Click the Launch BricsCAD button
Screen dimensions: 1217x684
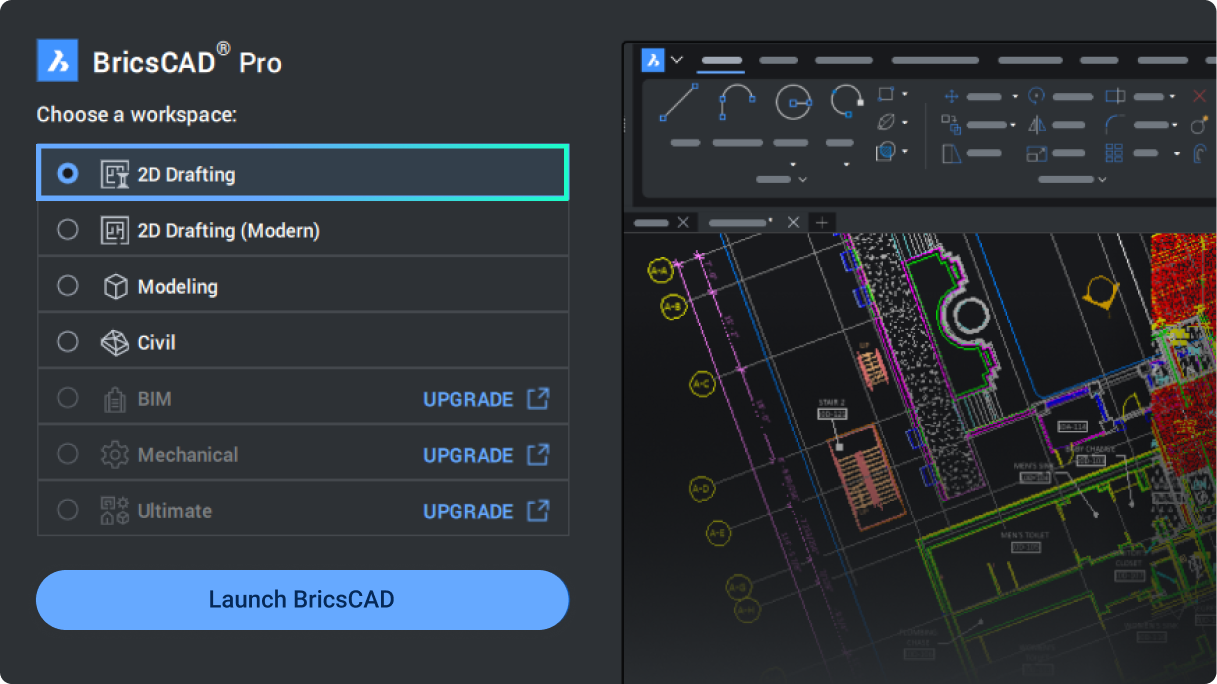302,600
